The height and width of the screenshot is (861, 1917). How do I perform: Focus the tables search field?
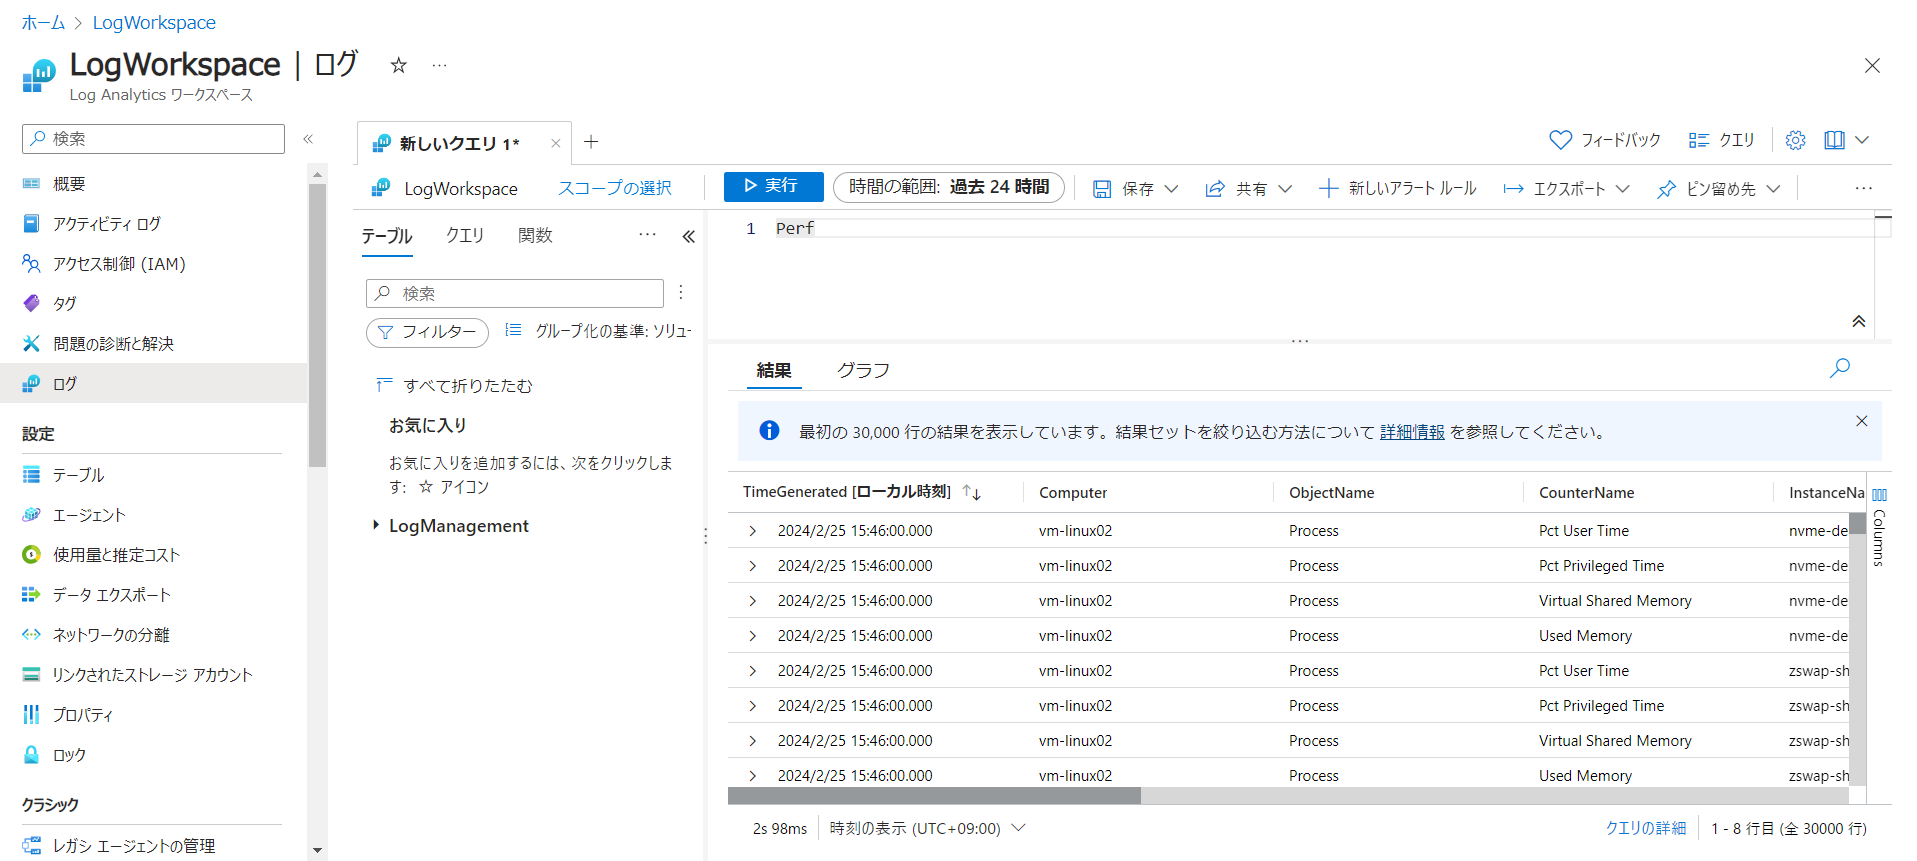(515, 293)
